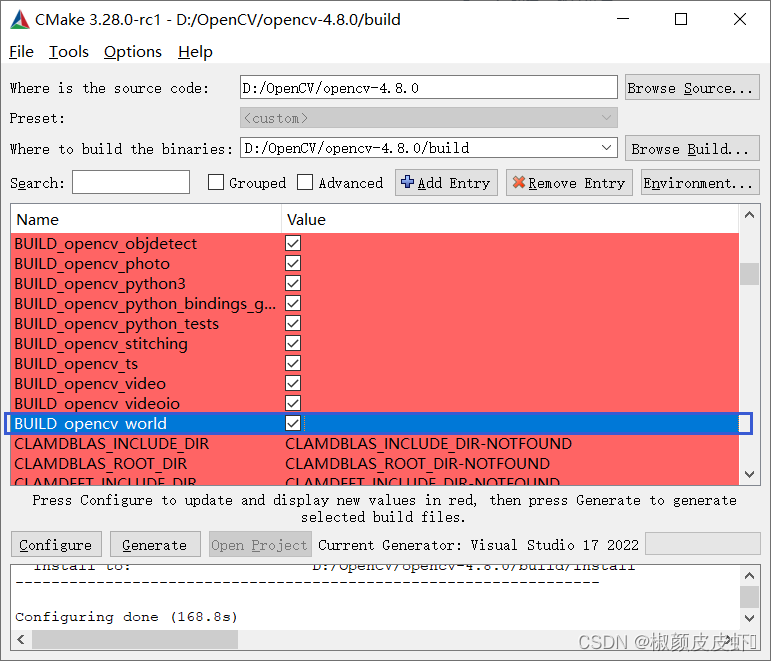Uncheck BUILD_opencv_objdetect checkbox

(x=293, y=243)
